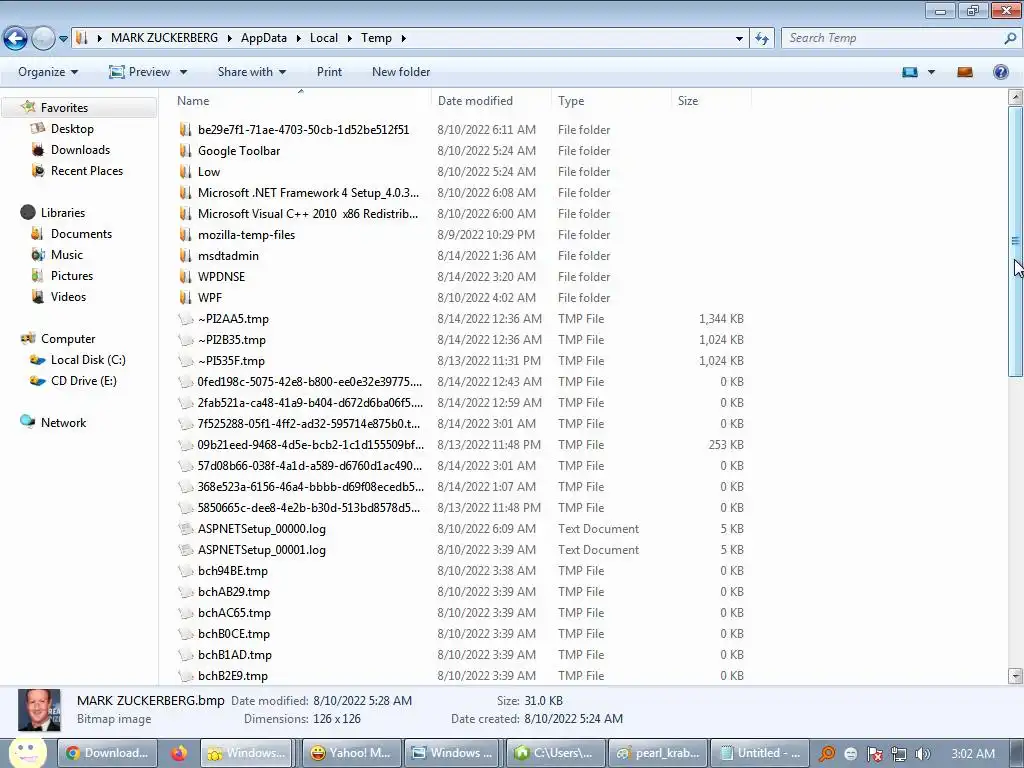
Task: Click the vertical scrollbar thumb
Action: [x=1016, y=241]
